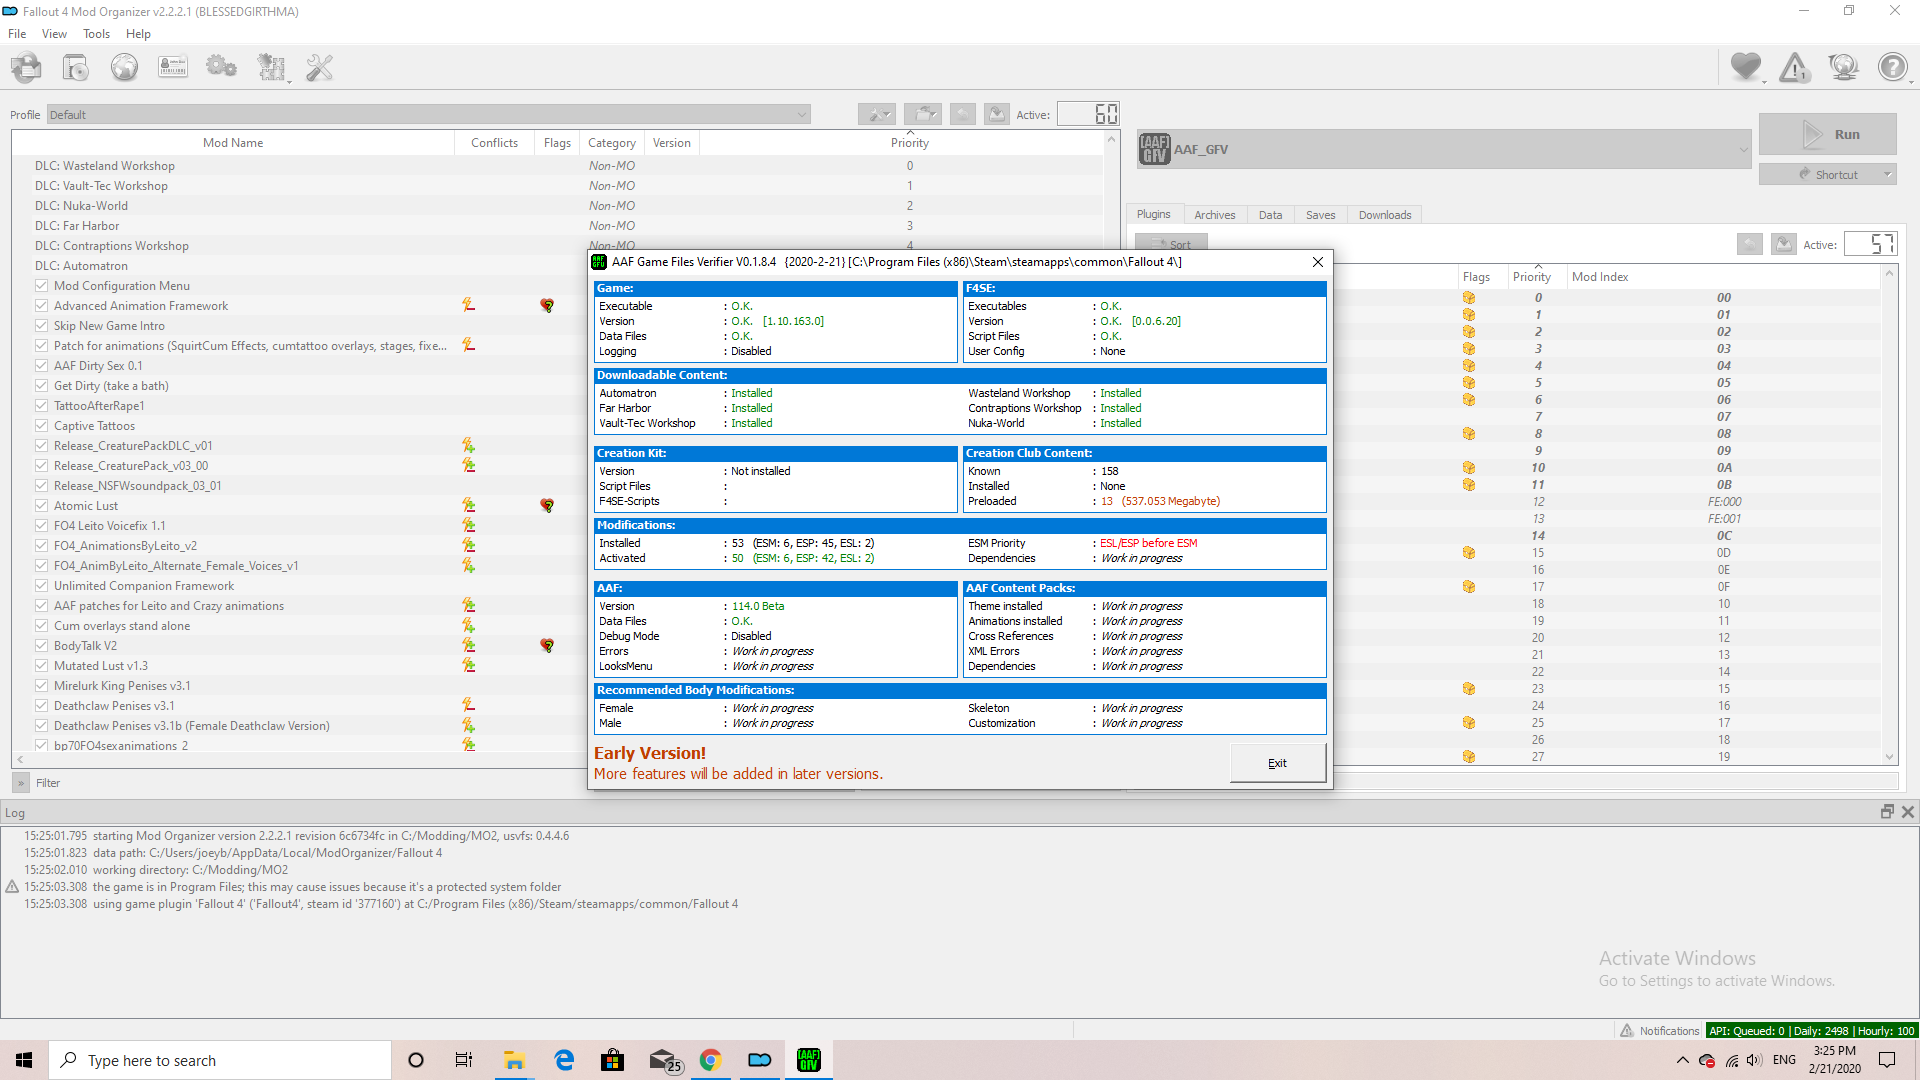Open the puzzle-piece Tools icon

[x=271, y=67]
